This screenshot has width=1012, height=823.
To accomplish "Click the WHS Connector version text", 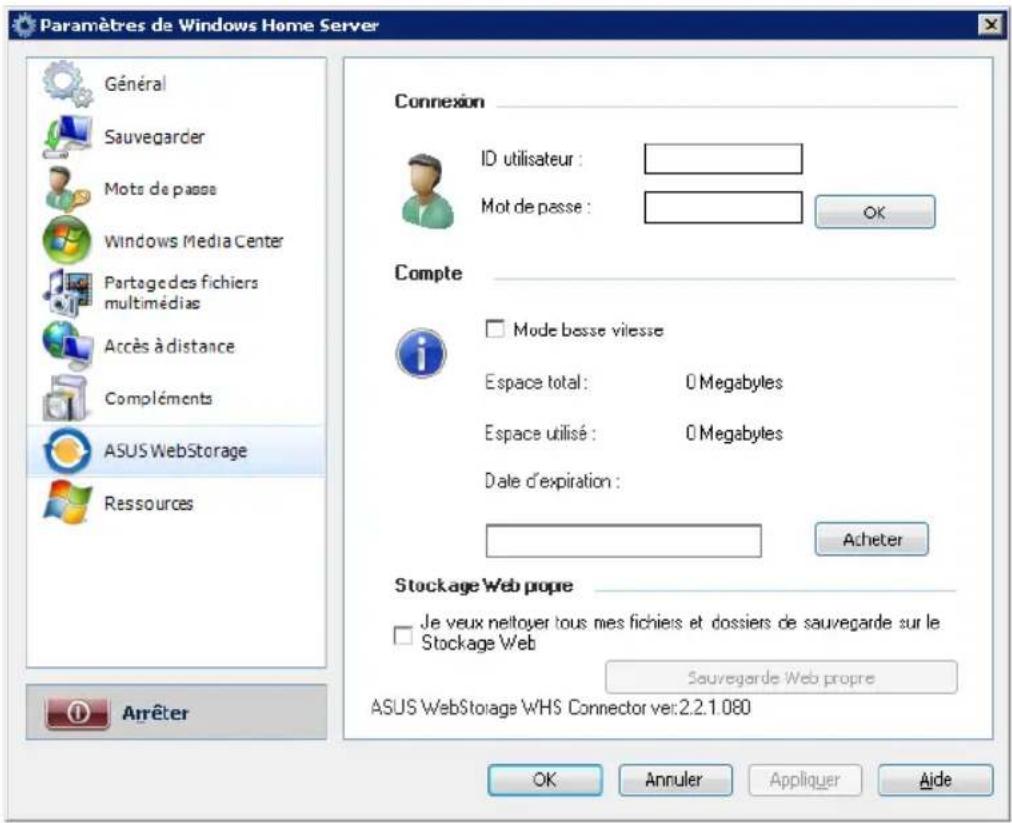I will point(560,707).
